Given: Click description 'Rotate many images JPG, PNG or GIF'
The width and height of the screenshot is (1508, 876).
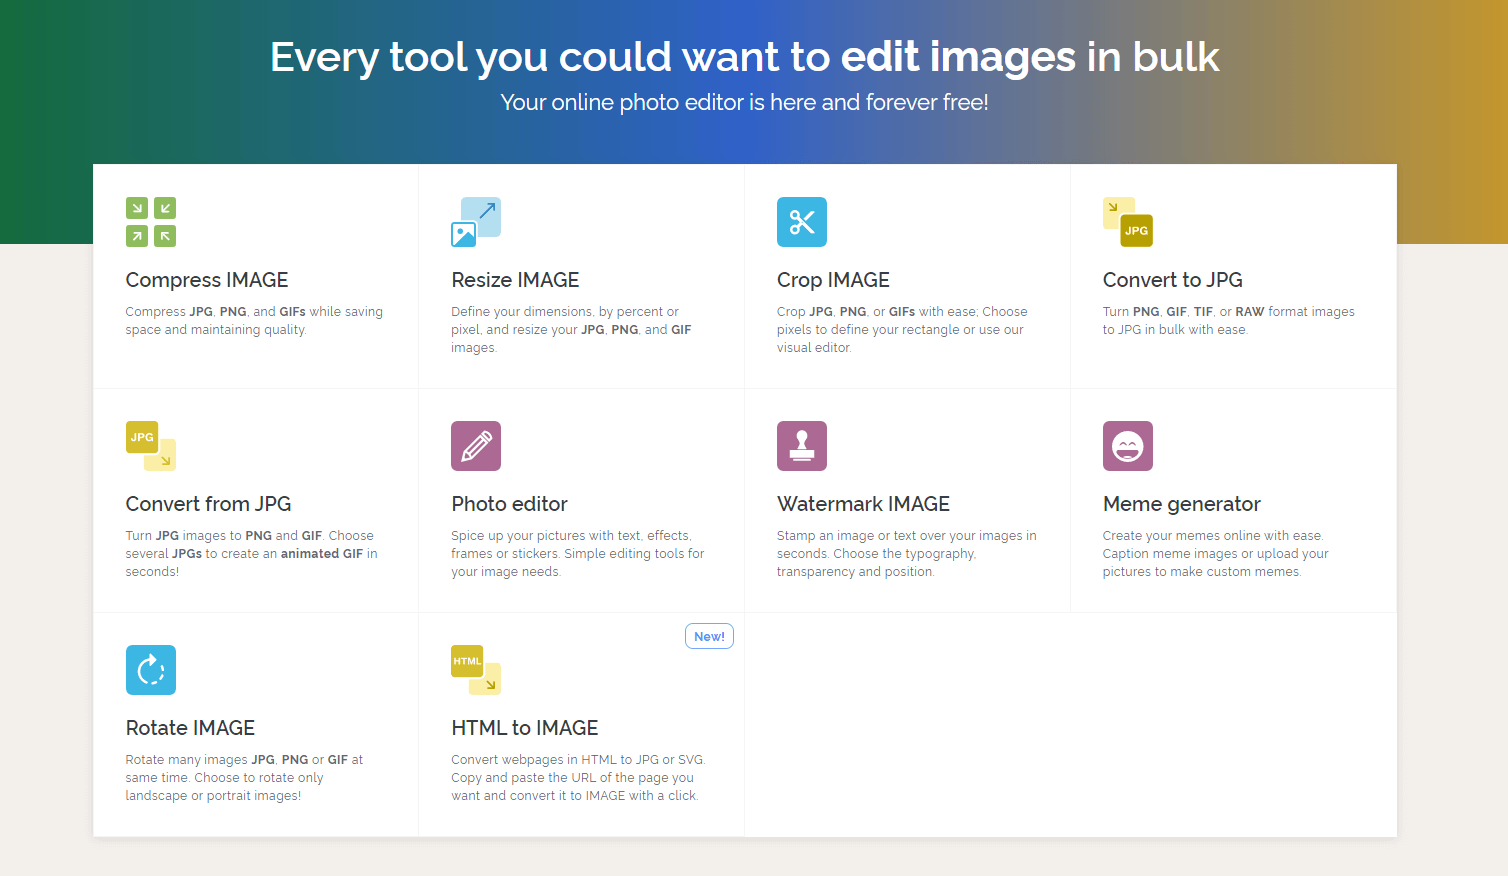Looking at the screenshot, I should click(x=237, y=760).
